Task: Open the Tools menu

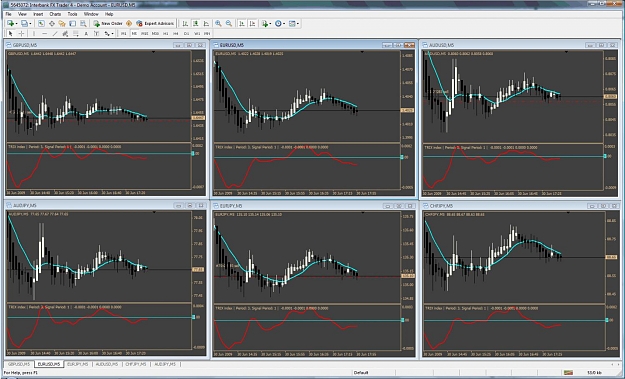Action: 72,14
